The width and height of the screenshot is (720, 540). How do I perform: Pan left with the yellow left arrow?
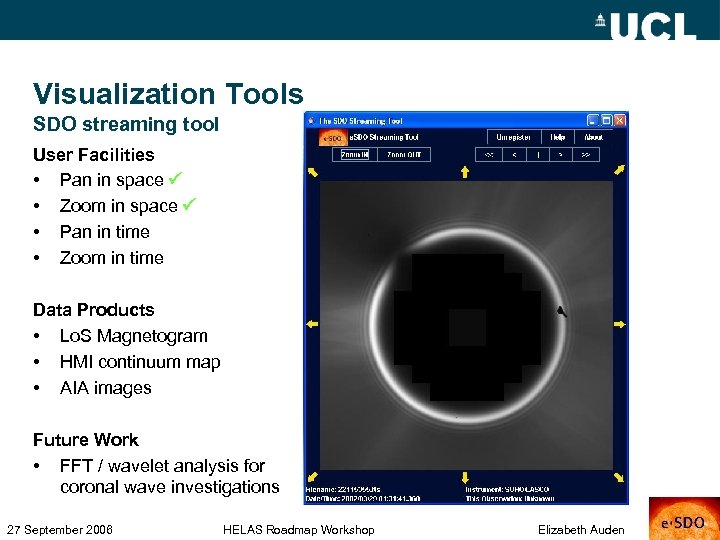(x=312, y=324)
